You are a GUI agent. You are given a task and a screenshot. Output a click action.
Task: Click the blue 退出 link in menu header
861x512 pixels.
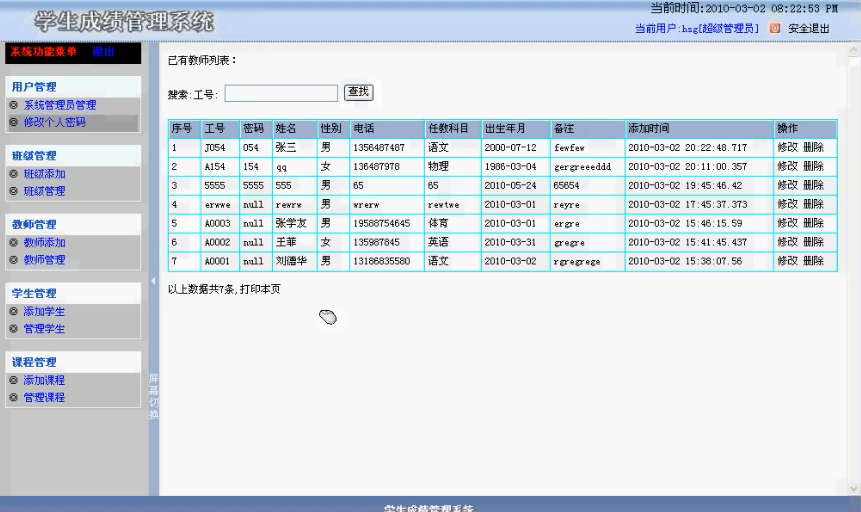tap(103, 52)
